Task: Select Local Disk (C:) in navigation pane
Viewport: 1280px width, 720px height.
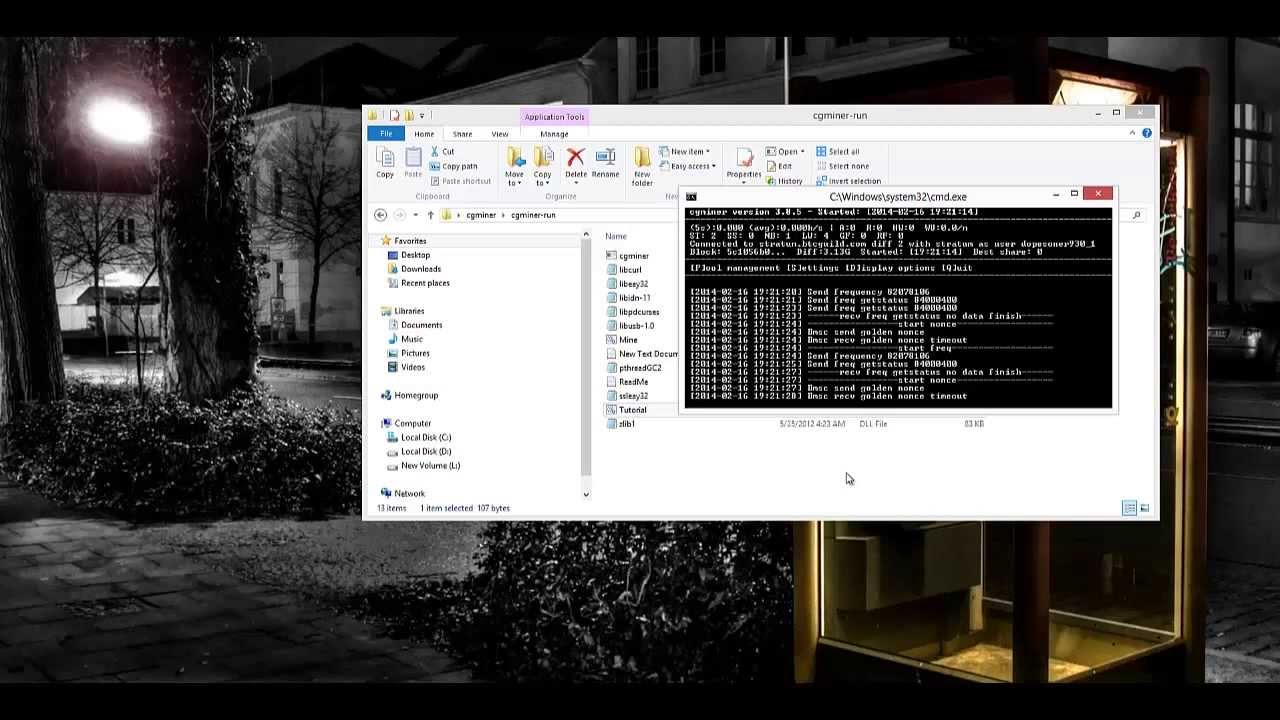Action: tap(425, 437)
